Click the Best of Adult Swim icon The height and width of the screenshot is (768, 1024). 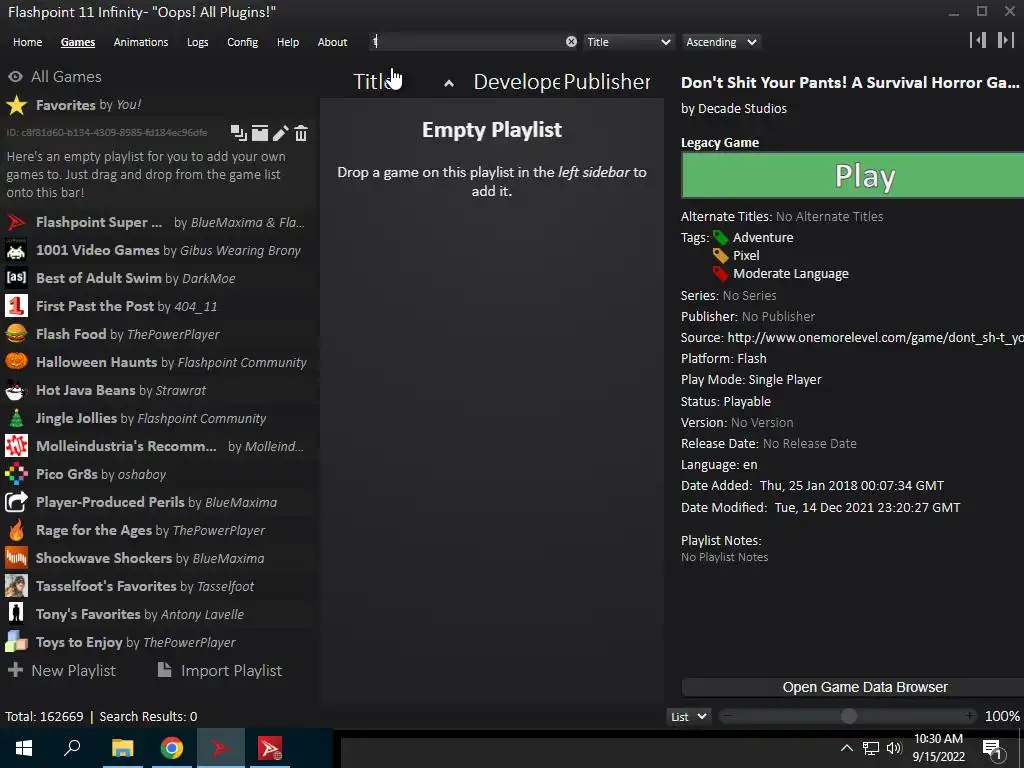(x=16, y=278)
